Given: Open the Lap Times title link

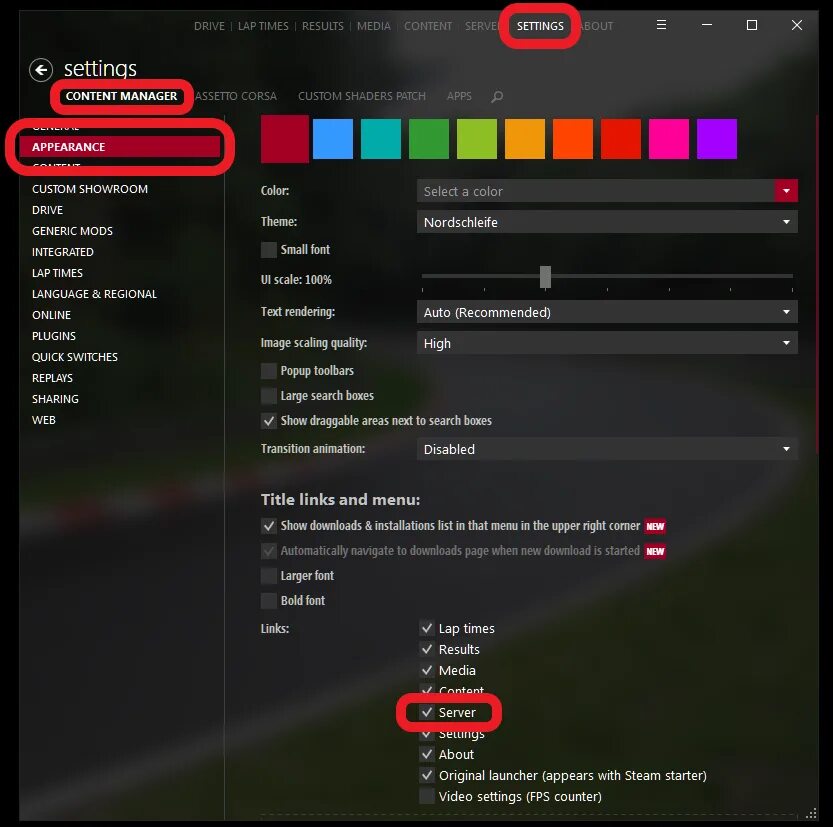Looking at the screenshot, I should [263, 26].
